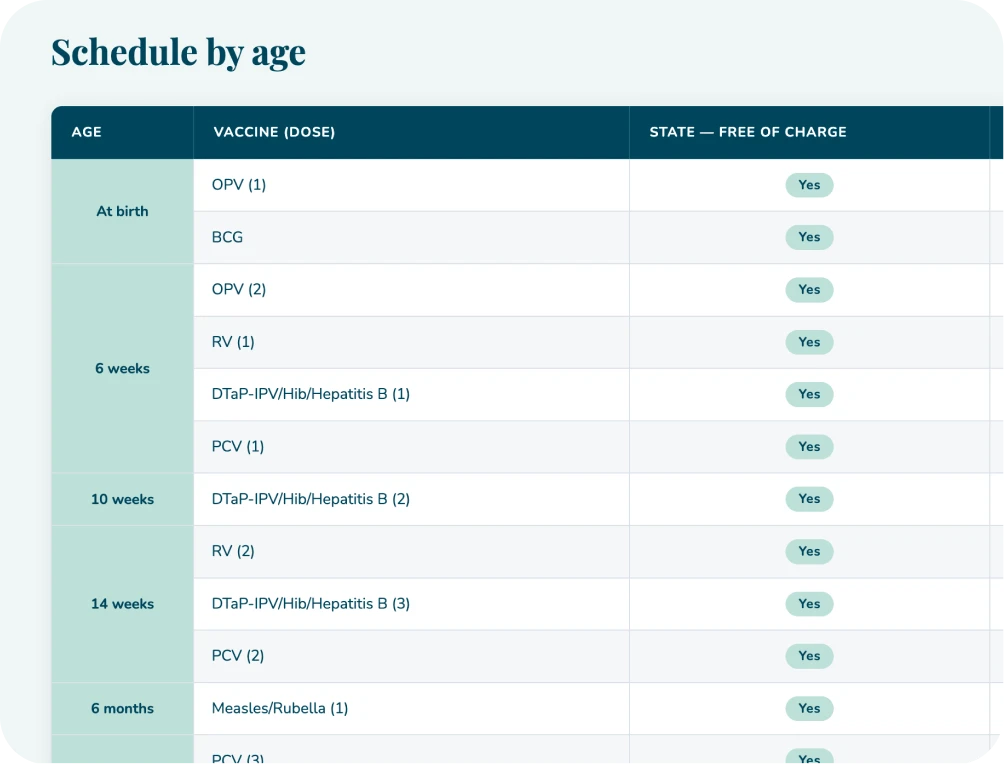
Task: Select the PCV (2) vaccine cell
Action: coord(411,656)
